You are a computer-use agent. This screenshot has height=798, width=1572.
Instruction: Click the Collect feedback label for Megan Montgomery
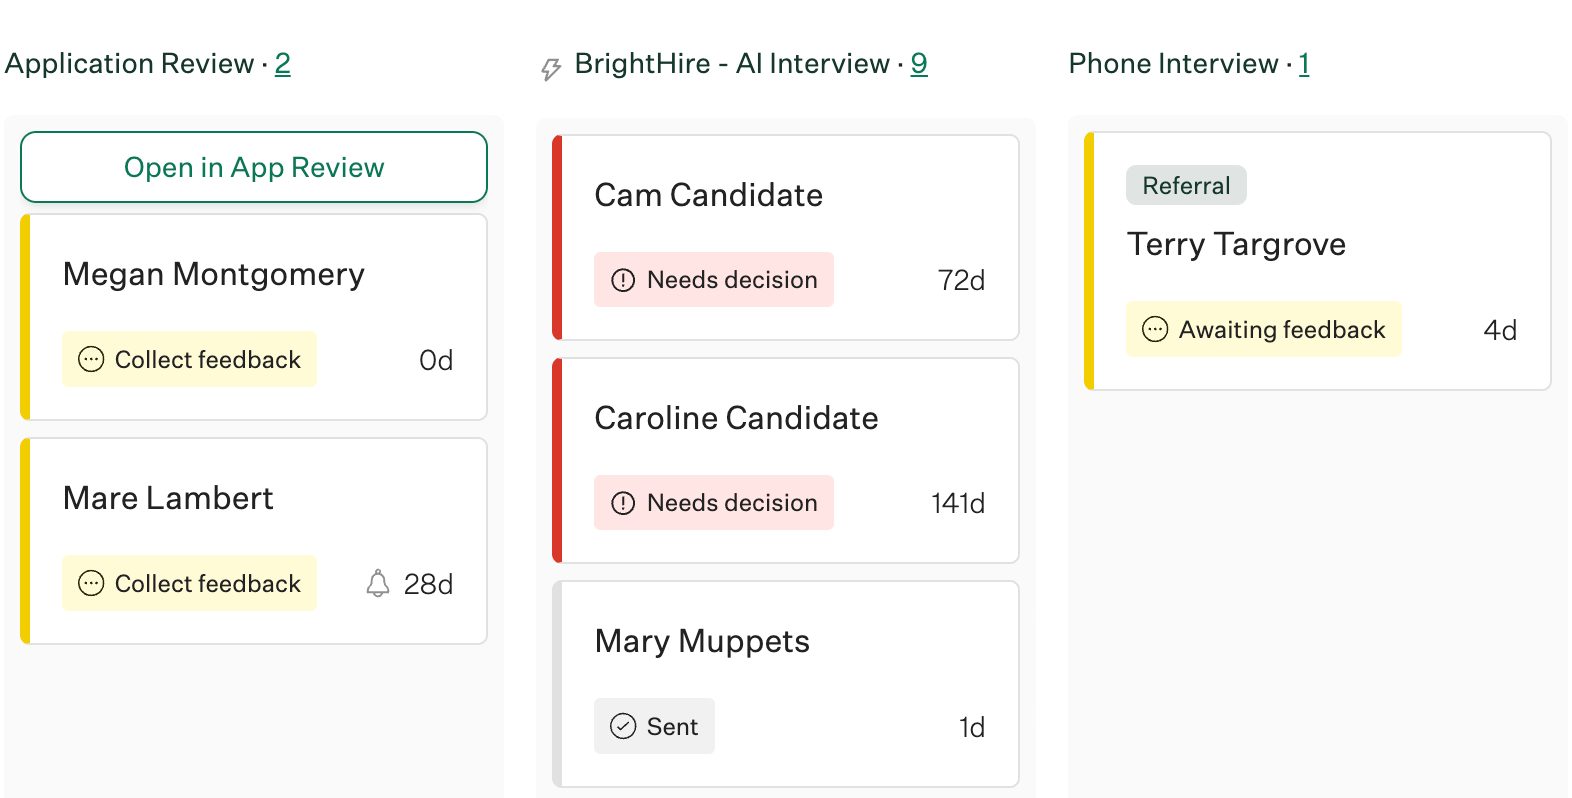207,360
